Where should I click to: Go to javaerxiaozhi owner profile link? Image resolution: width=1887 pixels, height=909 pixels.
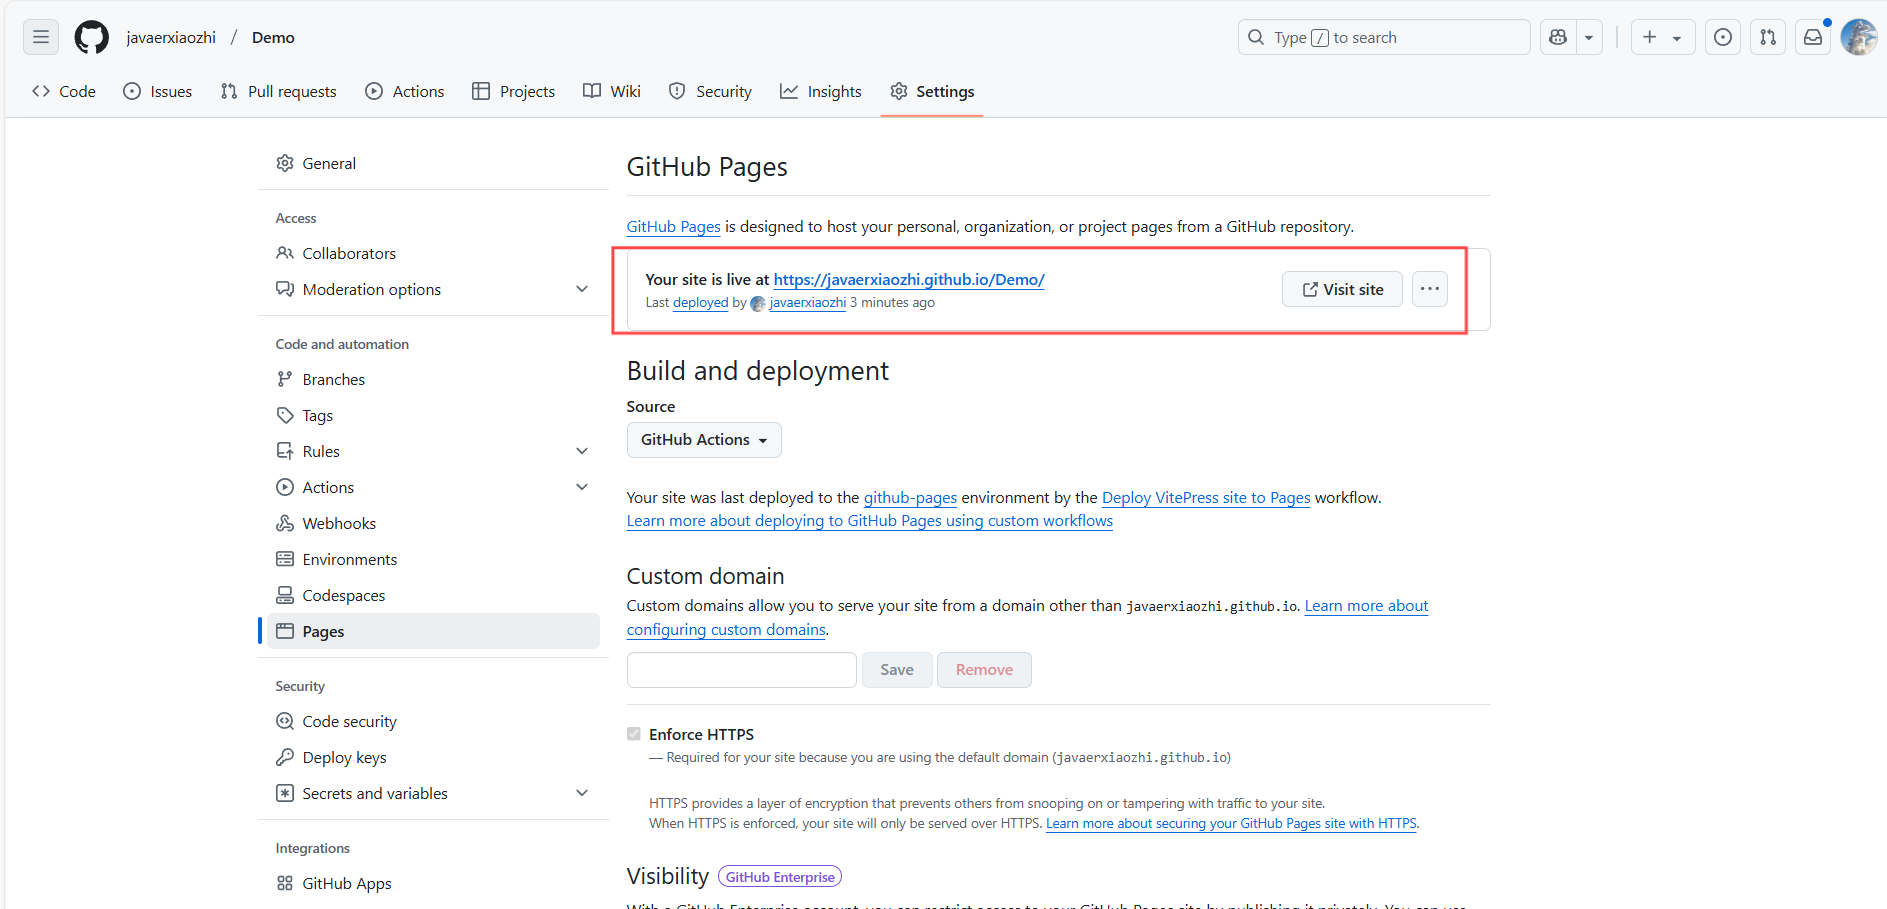(171, 37)
